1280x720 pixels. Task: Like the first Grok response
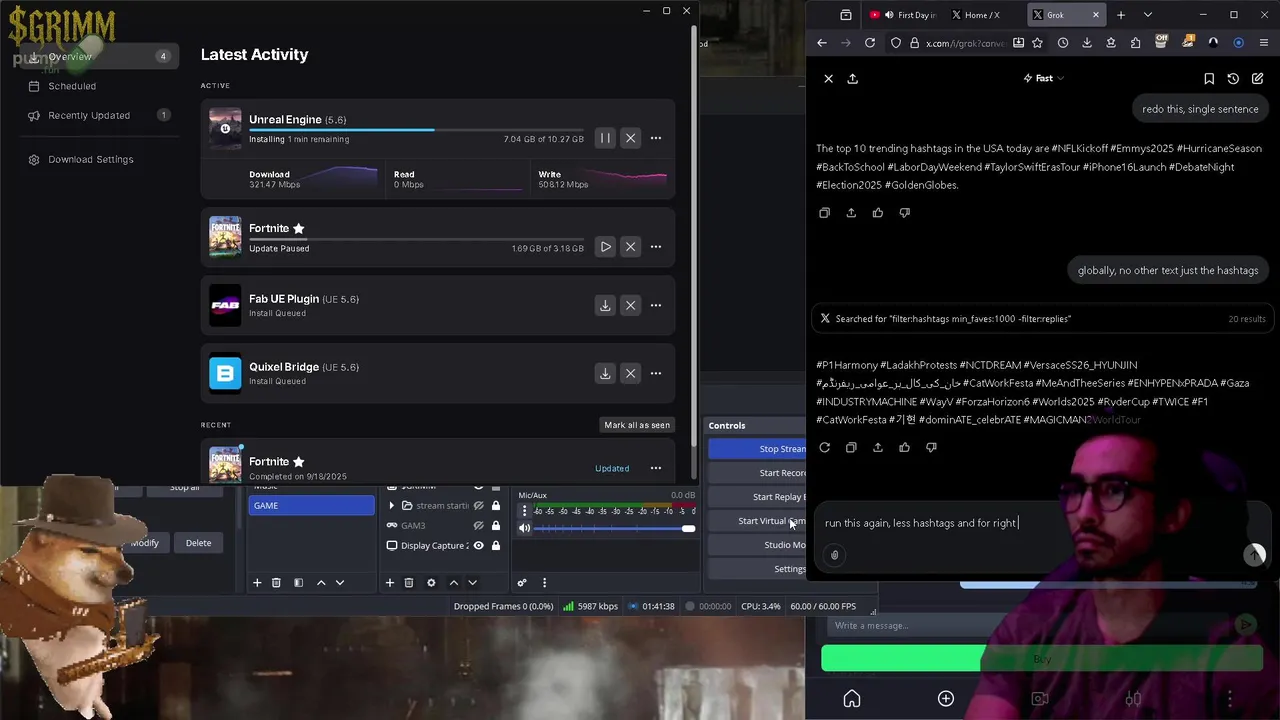click(878, 213)
